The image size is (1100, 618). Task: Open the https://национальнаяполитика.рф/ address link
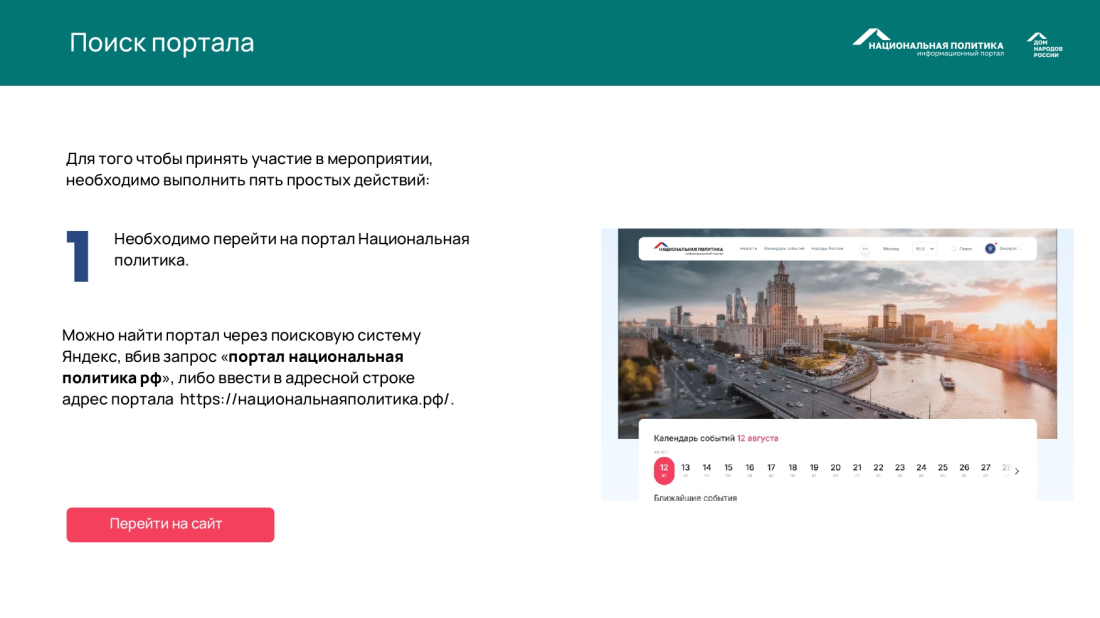coord(315,399)
